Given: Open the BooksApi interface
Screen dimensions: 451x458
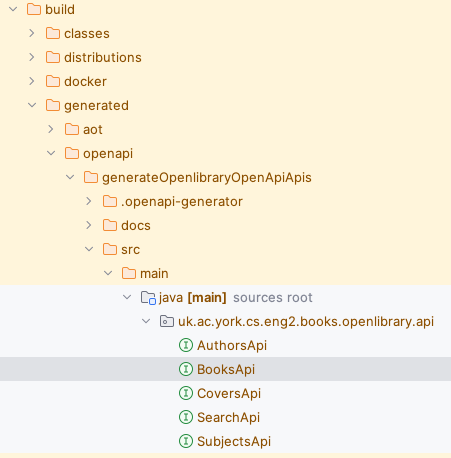Looking at the screenshot, I should [226, 370].
